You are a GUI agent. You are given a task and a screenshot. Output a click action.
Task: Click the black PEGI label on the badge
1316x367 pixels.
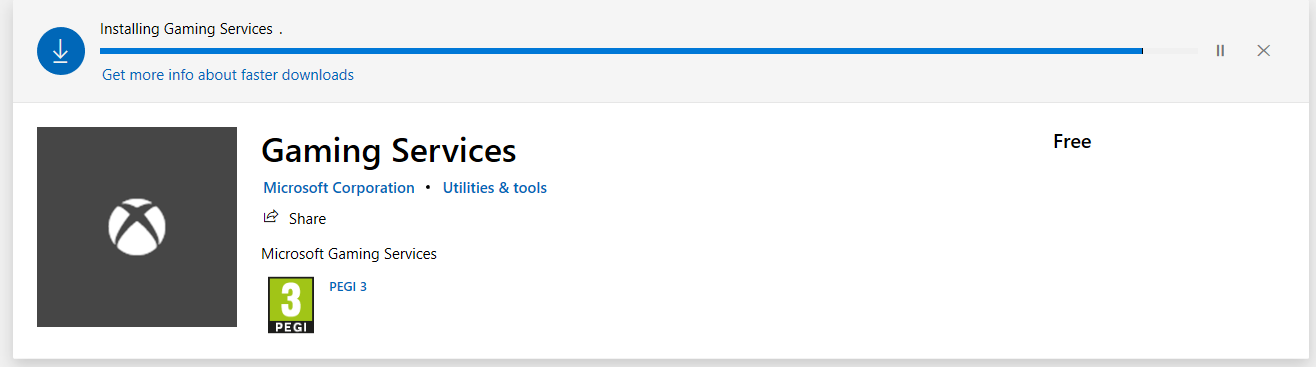(x=291, y=326)
